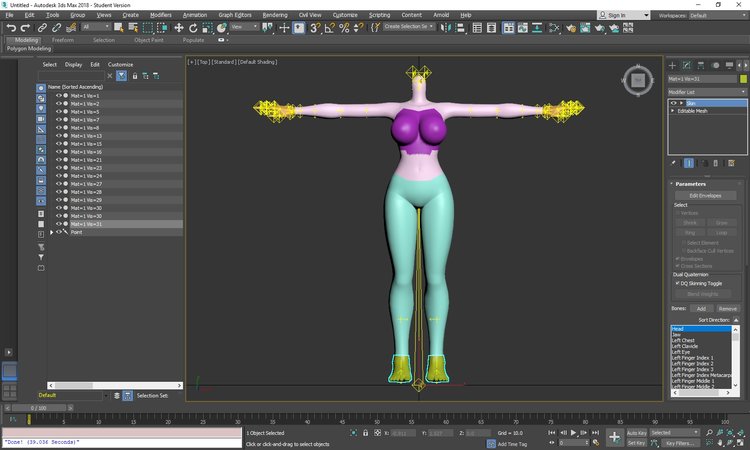Viewport: 750px width, 450px height.
Task: Open the Workspaces Default dropdown
Action: click(717, 15)
